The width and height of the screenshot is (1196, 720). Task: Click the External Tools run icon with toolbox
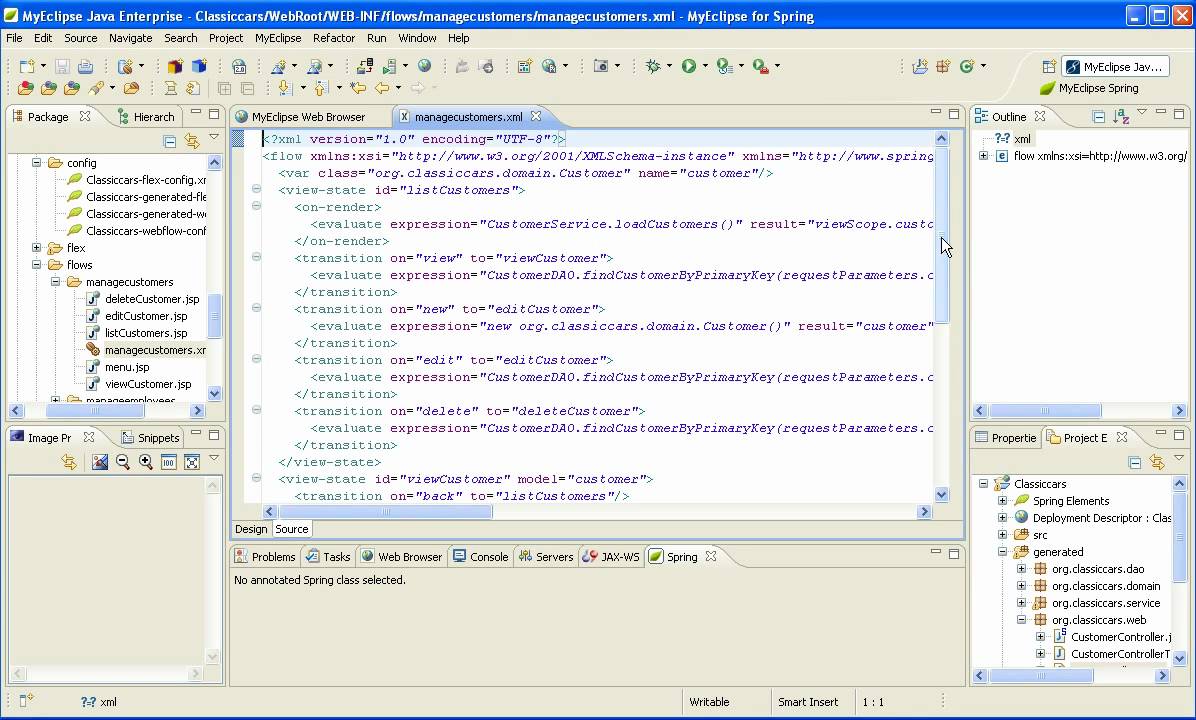click(760, 66)
